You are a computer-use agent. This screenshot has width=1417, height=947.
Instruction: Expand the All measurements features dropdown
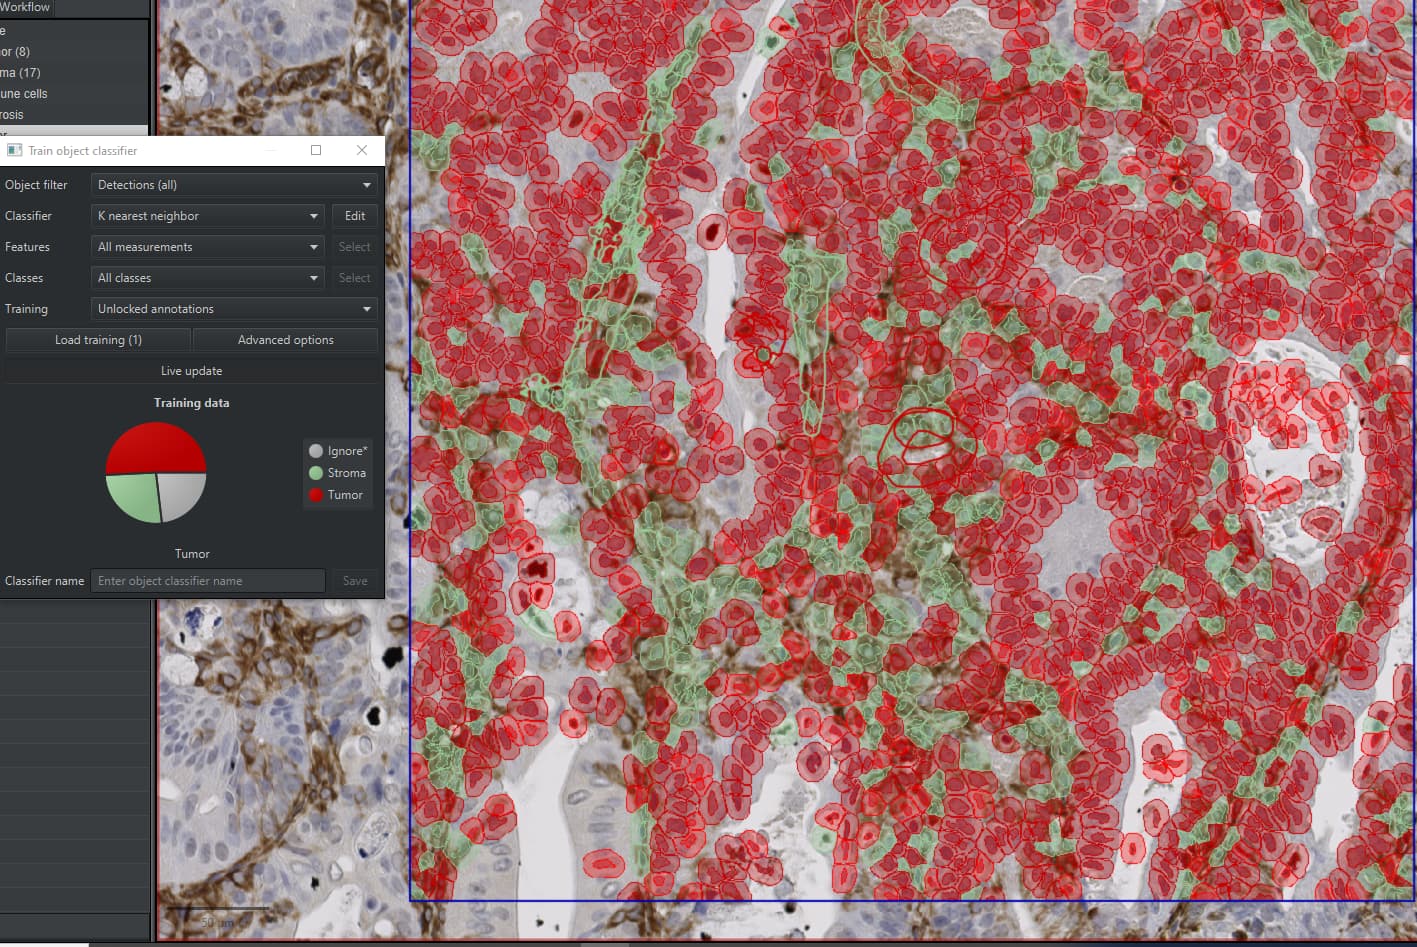pyautogui.click(x=208, y=247)
